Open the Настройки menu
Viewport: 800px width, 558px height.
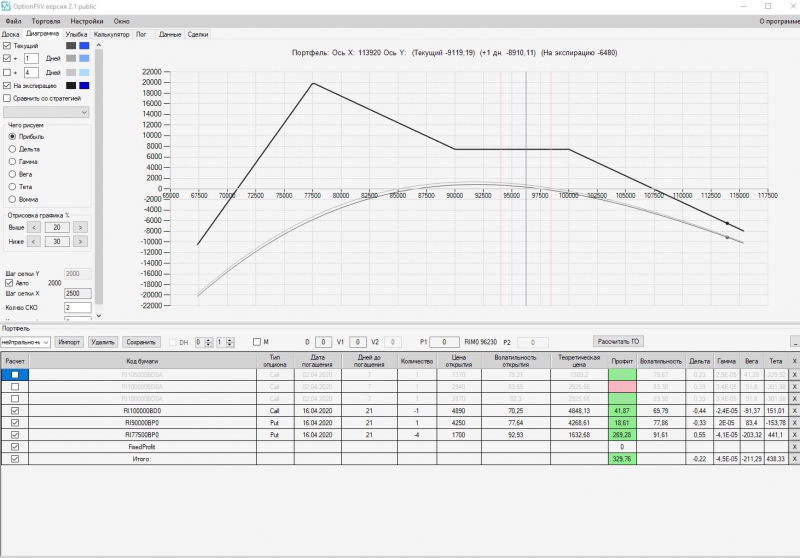point(87,21)
